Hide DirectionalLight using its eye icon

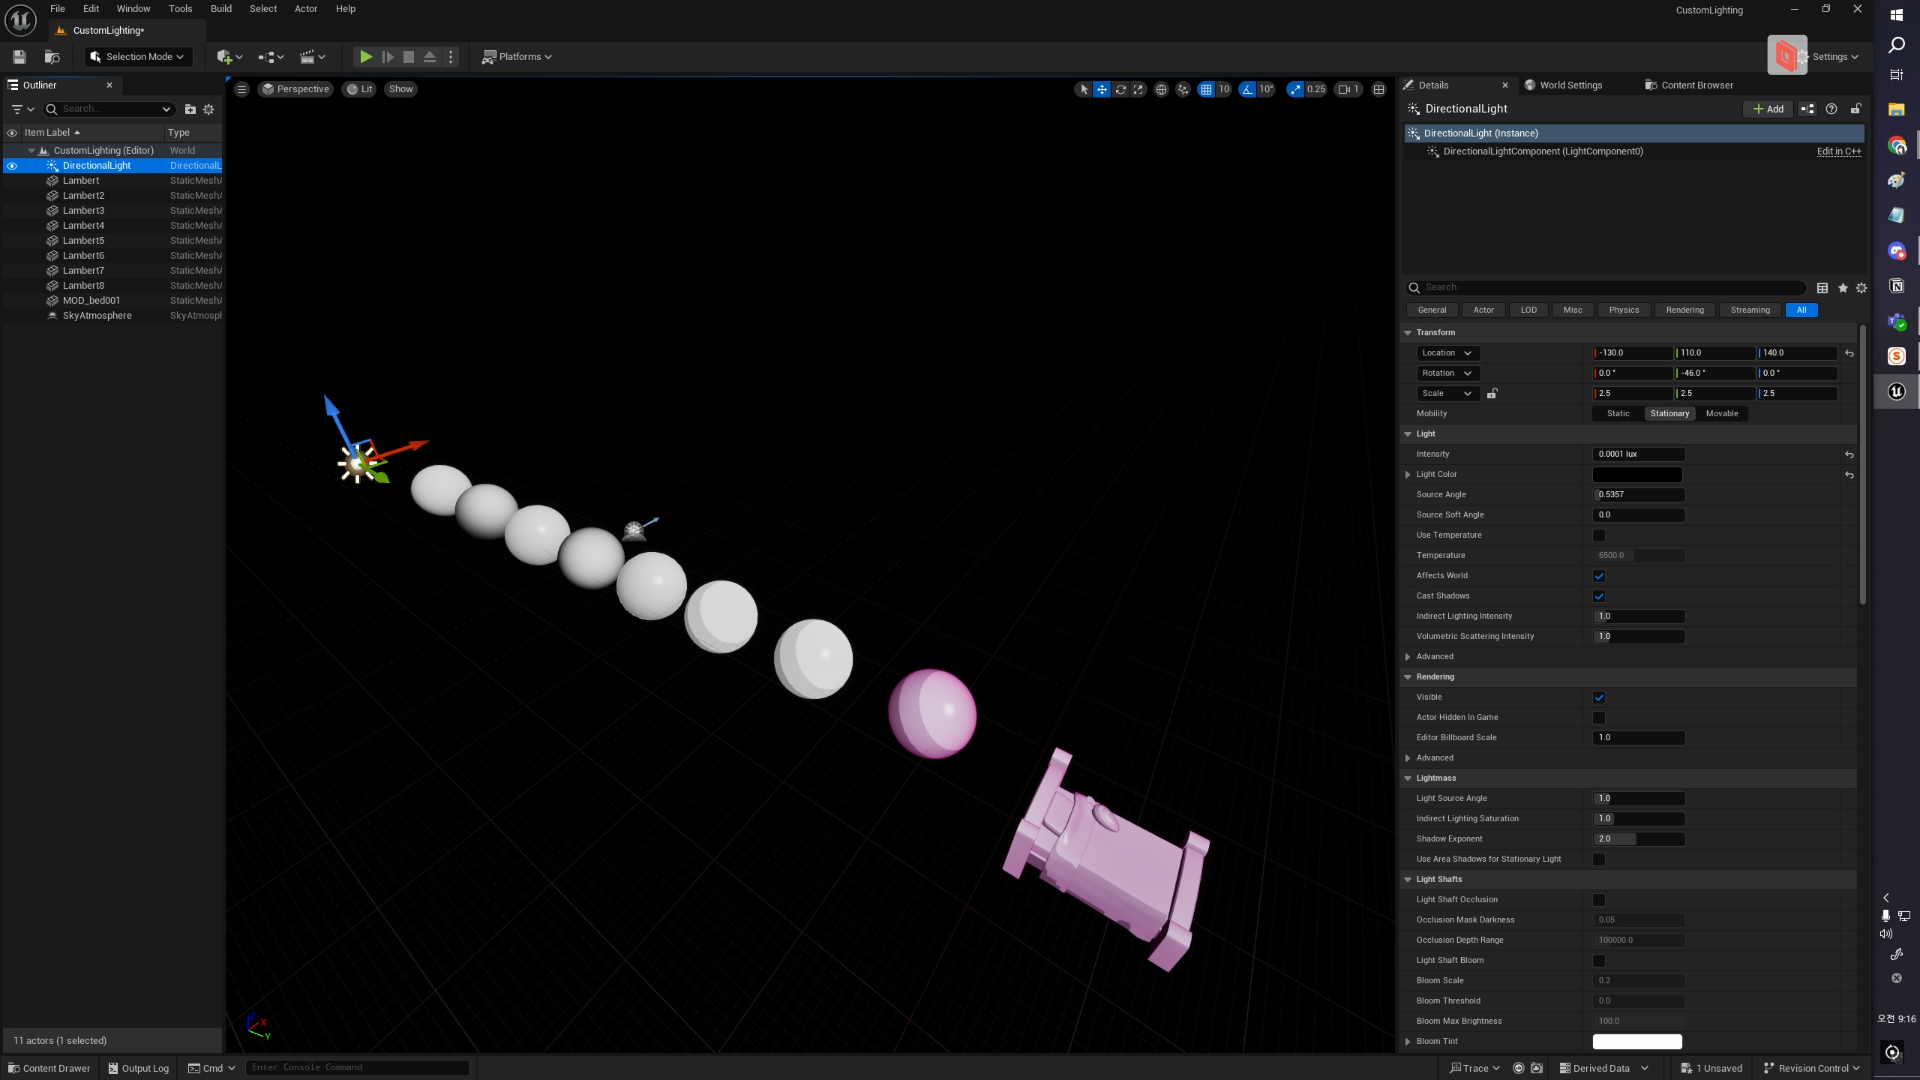(x=12, y=166)
